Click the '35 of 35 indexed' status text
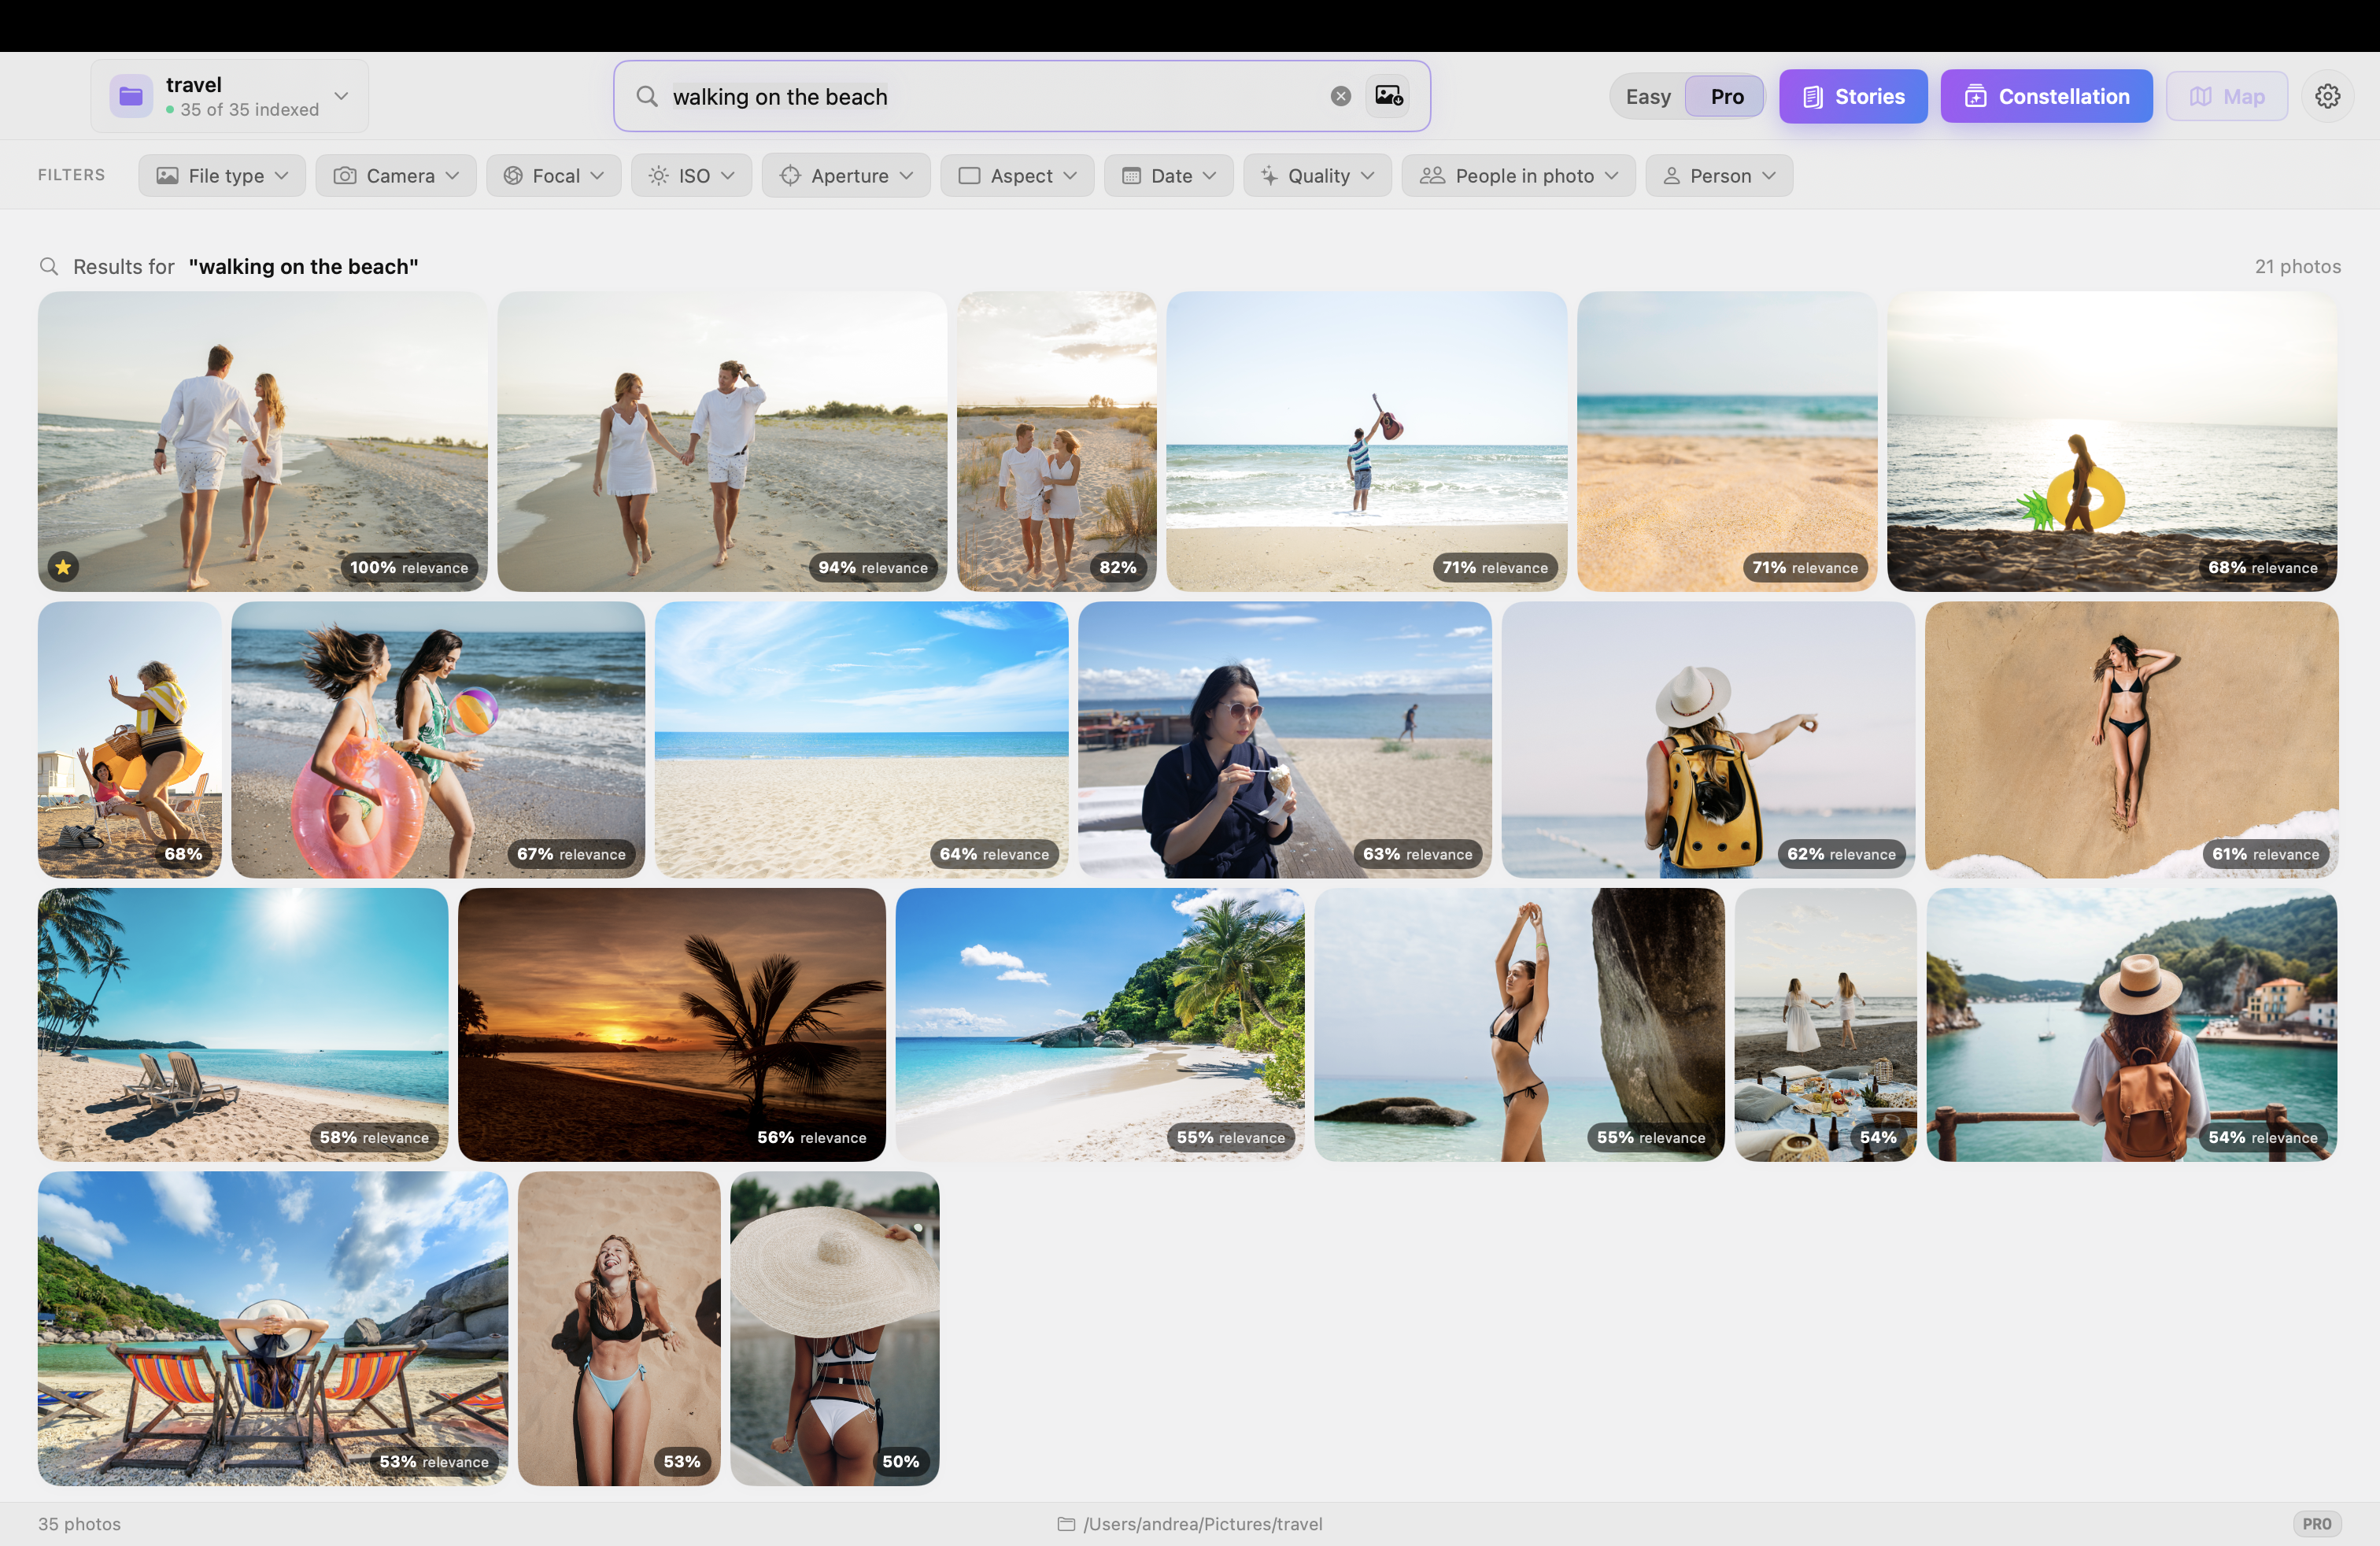 (249, 109)
